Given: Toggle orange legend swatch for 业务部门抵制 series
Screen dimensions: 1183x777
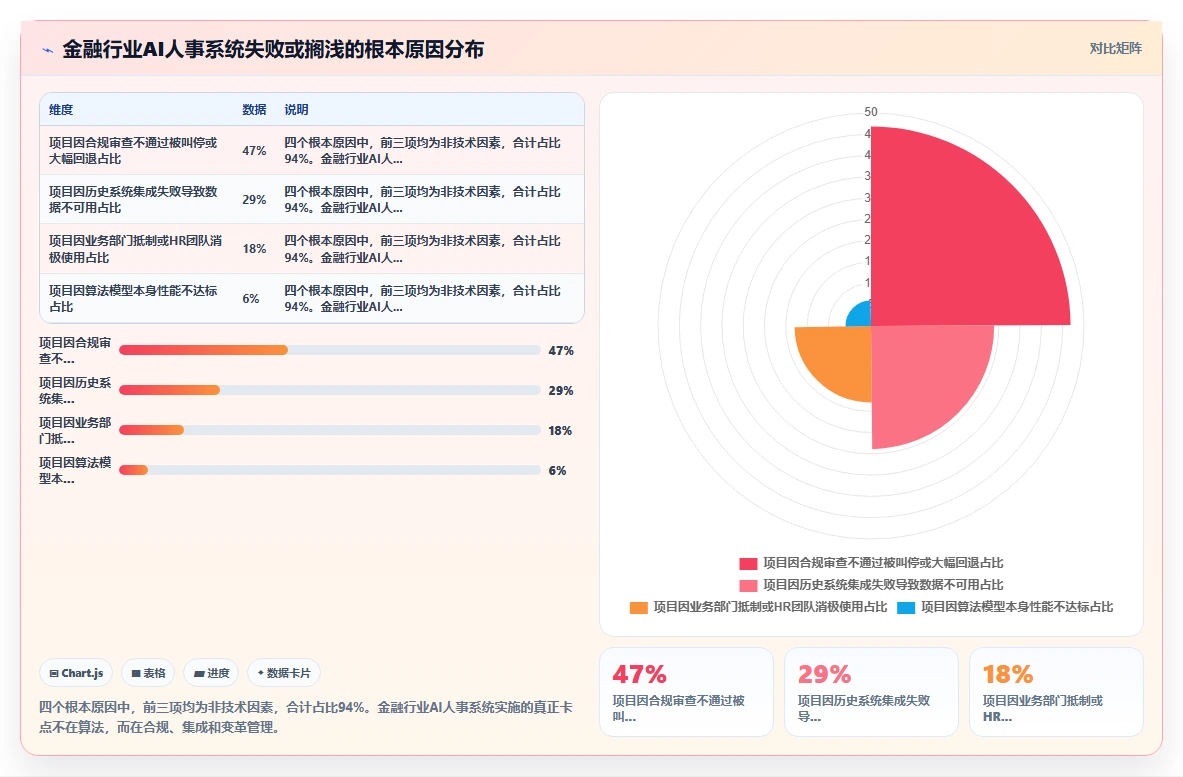Looking at the screenshot, I should pyautogui.click(x=638, y=607).
